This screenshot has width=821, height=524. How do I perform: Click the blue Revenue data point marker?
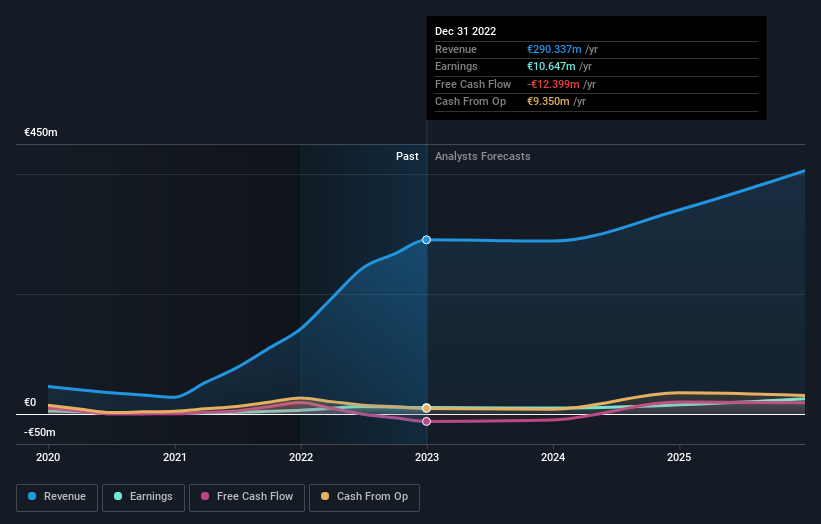pos(426,240)
